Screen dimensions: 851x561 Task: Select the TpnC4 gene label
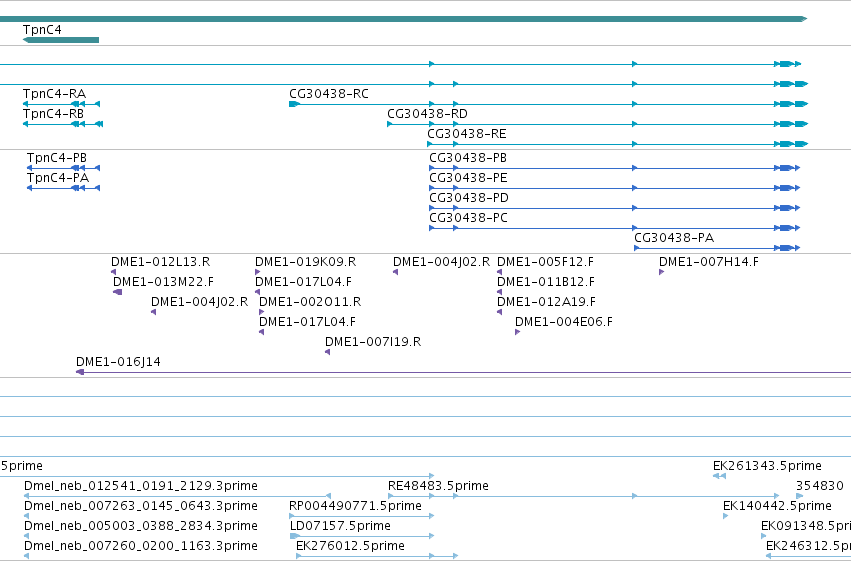point(42,30)
